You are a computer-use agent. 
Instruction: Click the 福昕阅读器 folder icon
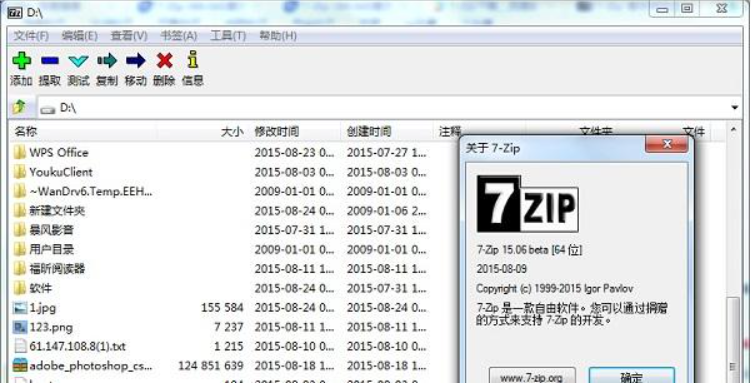point(20,269)
